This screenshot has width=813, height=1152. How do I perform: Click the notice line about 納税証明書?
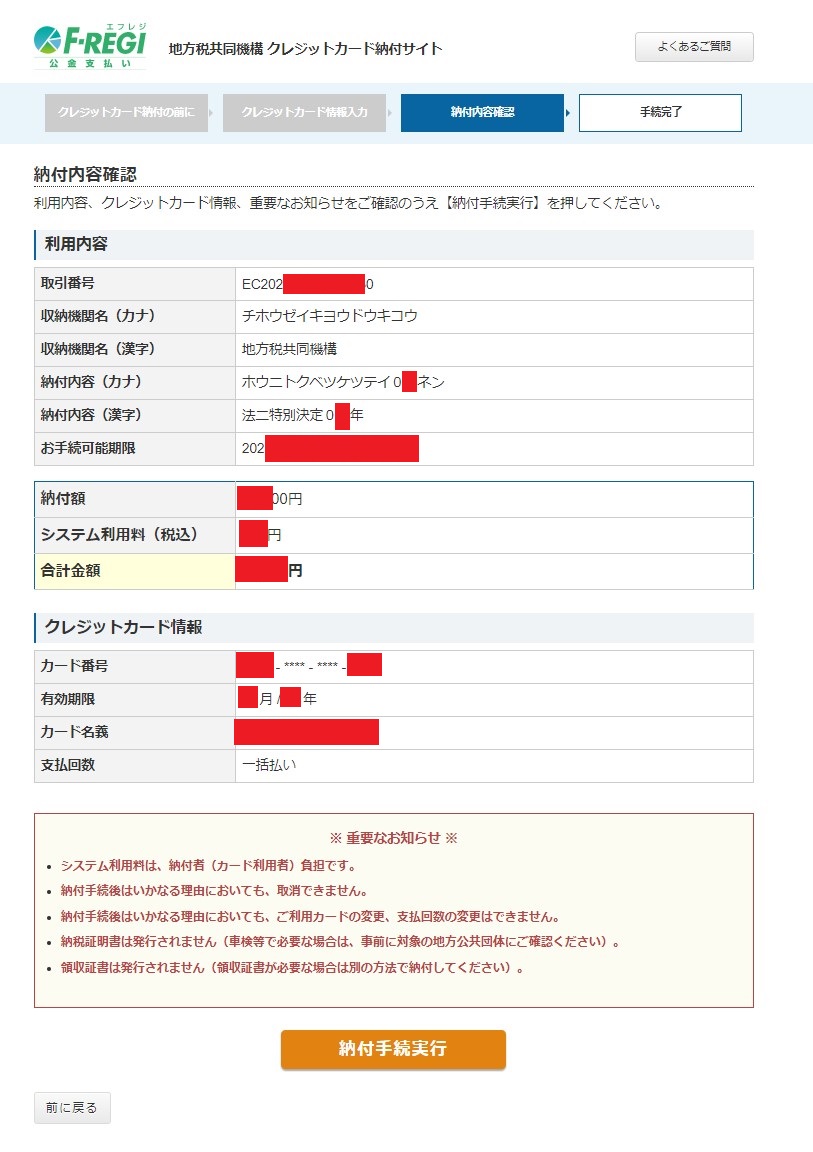(x=341, y=942)
